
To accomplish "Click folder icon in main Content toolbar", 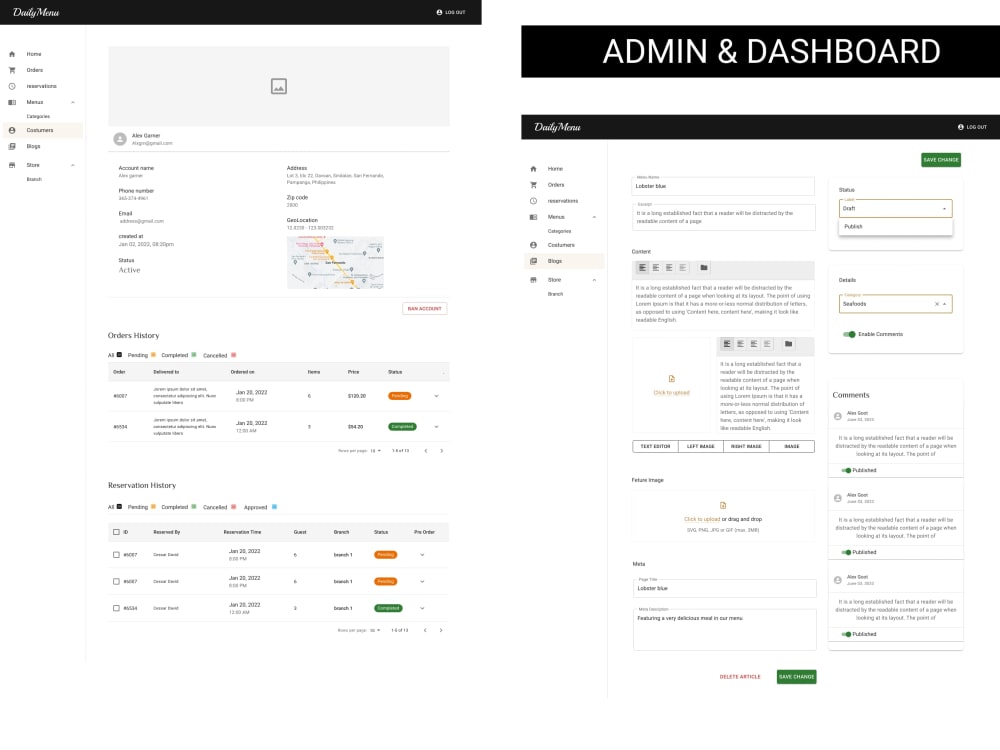I will click(703, 268).
